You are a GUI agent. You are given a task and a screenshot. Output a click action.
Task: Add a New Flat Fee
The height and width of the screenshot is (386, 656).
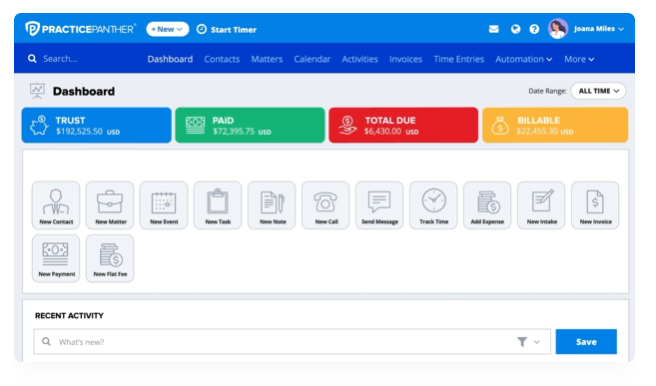point(110,258)
